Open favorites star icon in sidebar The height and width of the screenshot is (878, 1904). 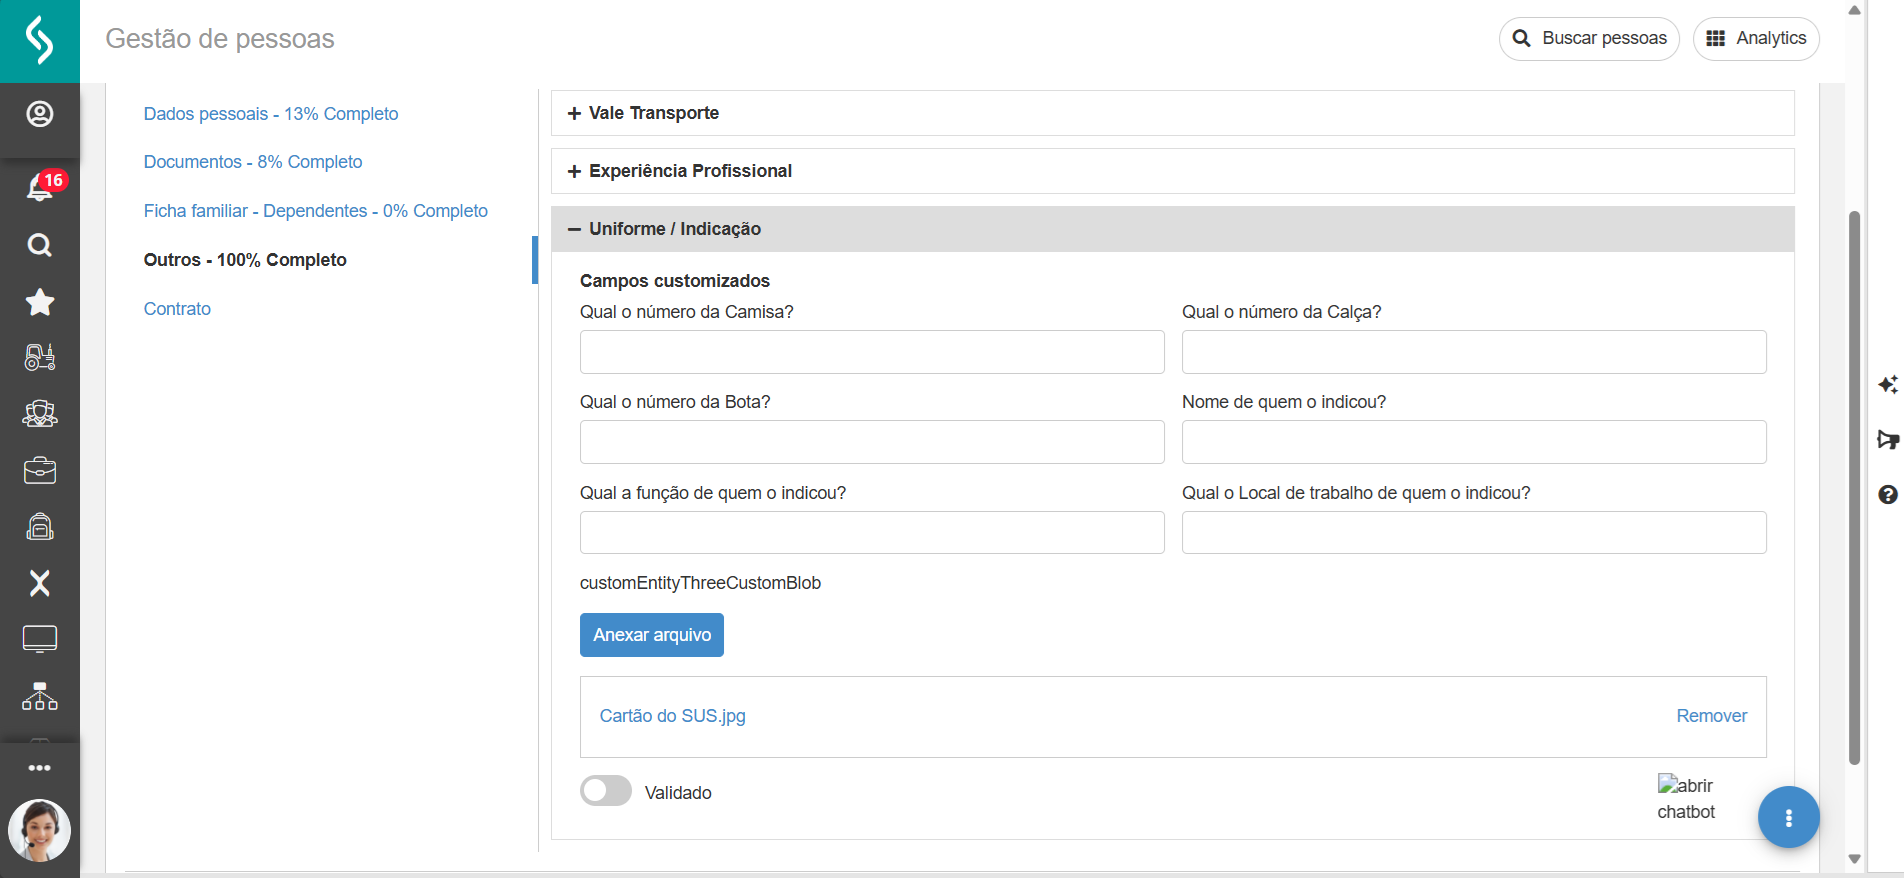pos(40,302)
